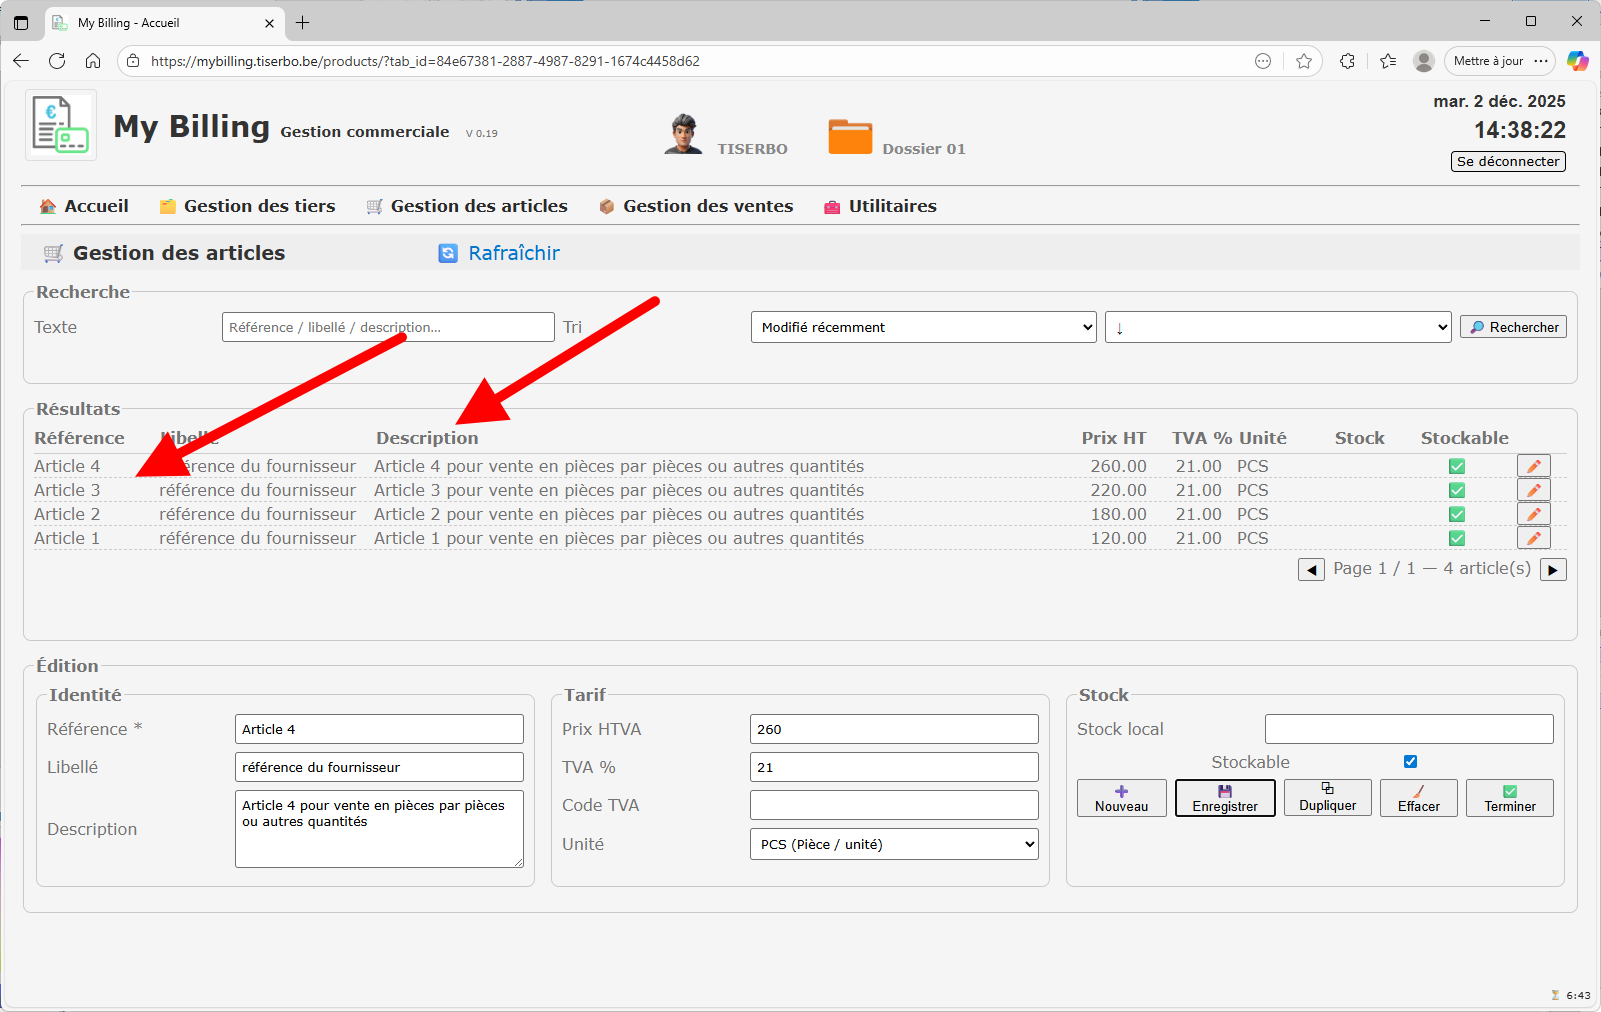Click inside the Prix HTVA input field
The height and width of the screenshot is (1012, 1601).
coord(893,729)
